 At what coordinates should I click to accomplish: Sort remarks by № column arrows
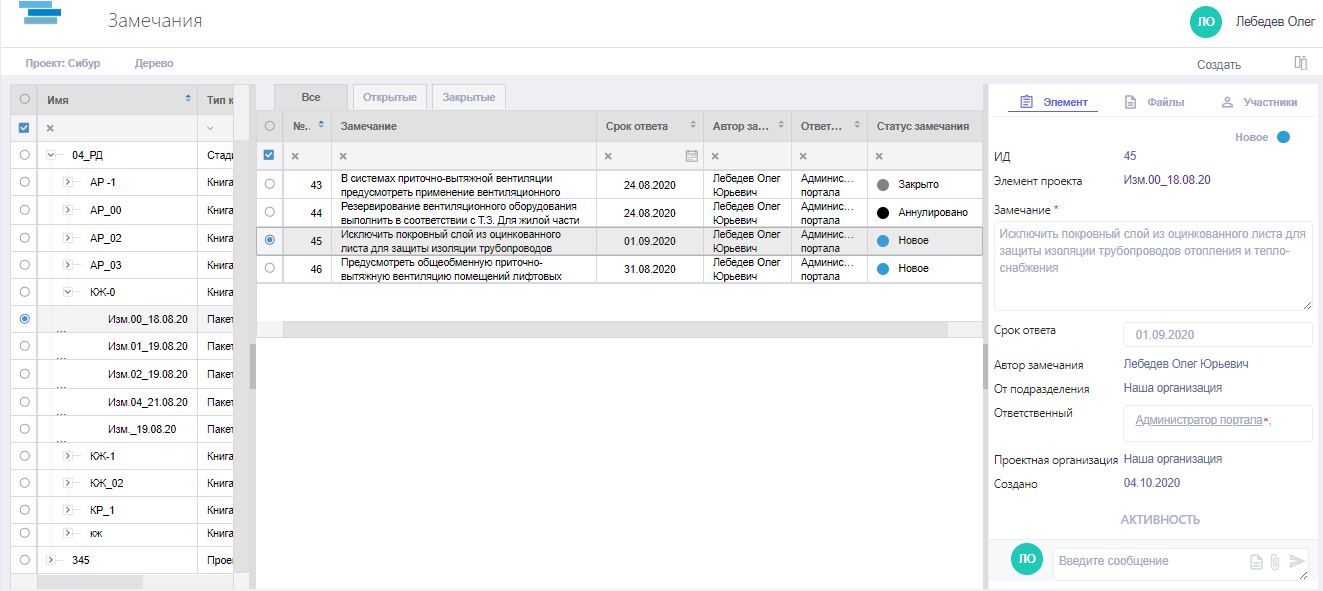pos(321,125)
